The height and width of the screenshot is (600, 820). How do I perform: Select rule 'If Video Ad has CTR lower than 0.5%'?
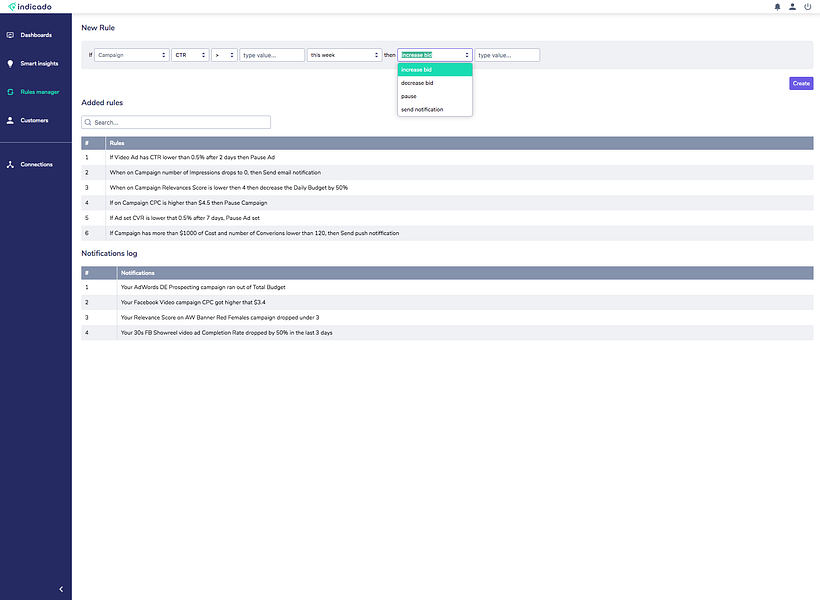coord(447,157)
